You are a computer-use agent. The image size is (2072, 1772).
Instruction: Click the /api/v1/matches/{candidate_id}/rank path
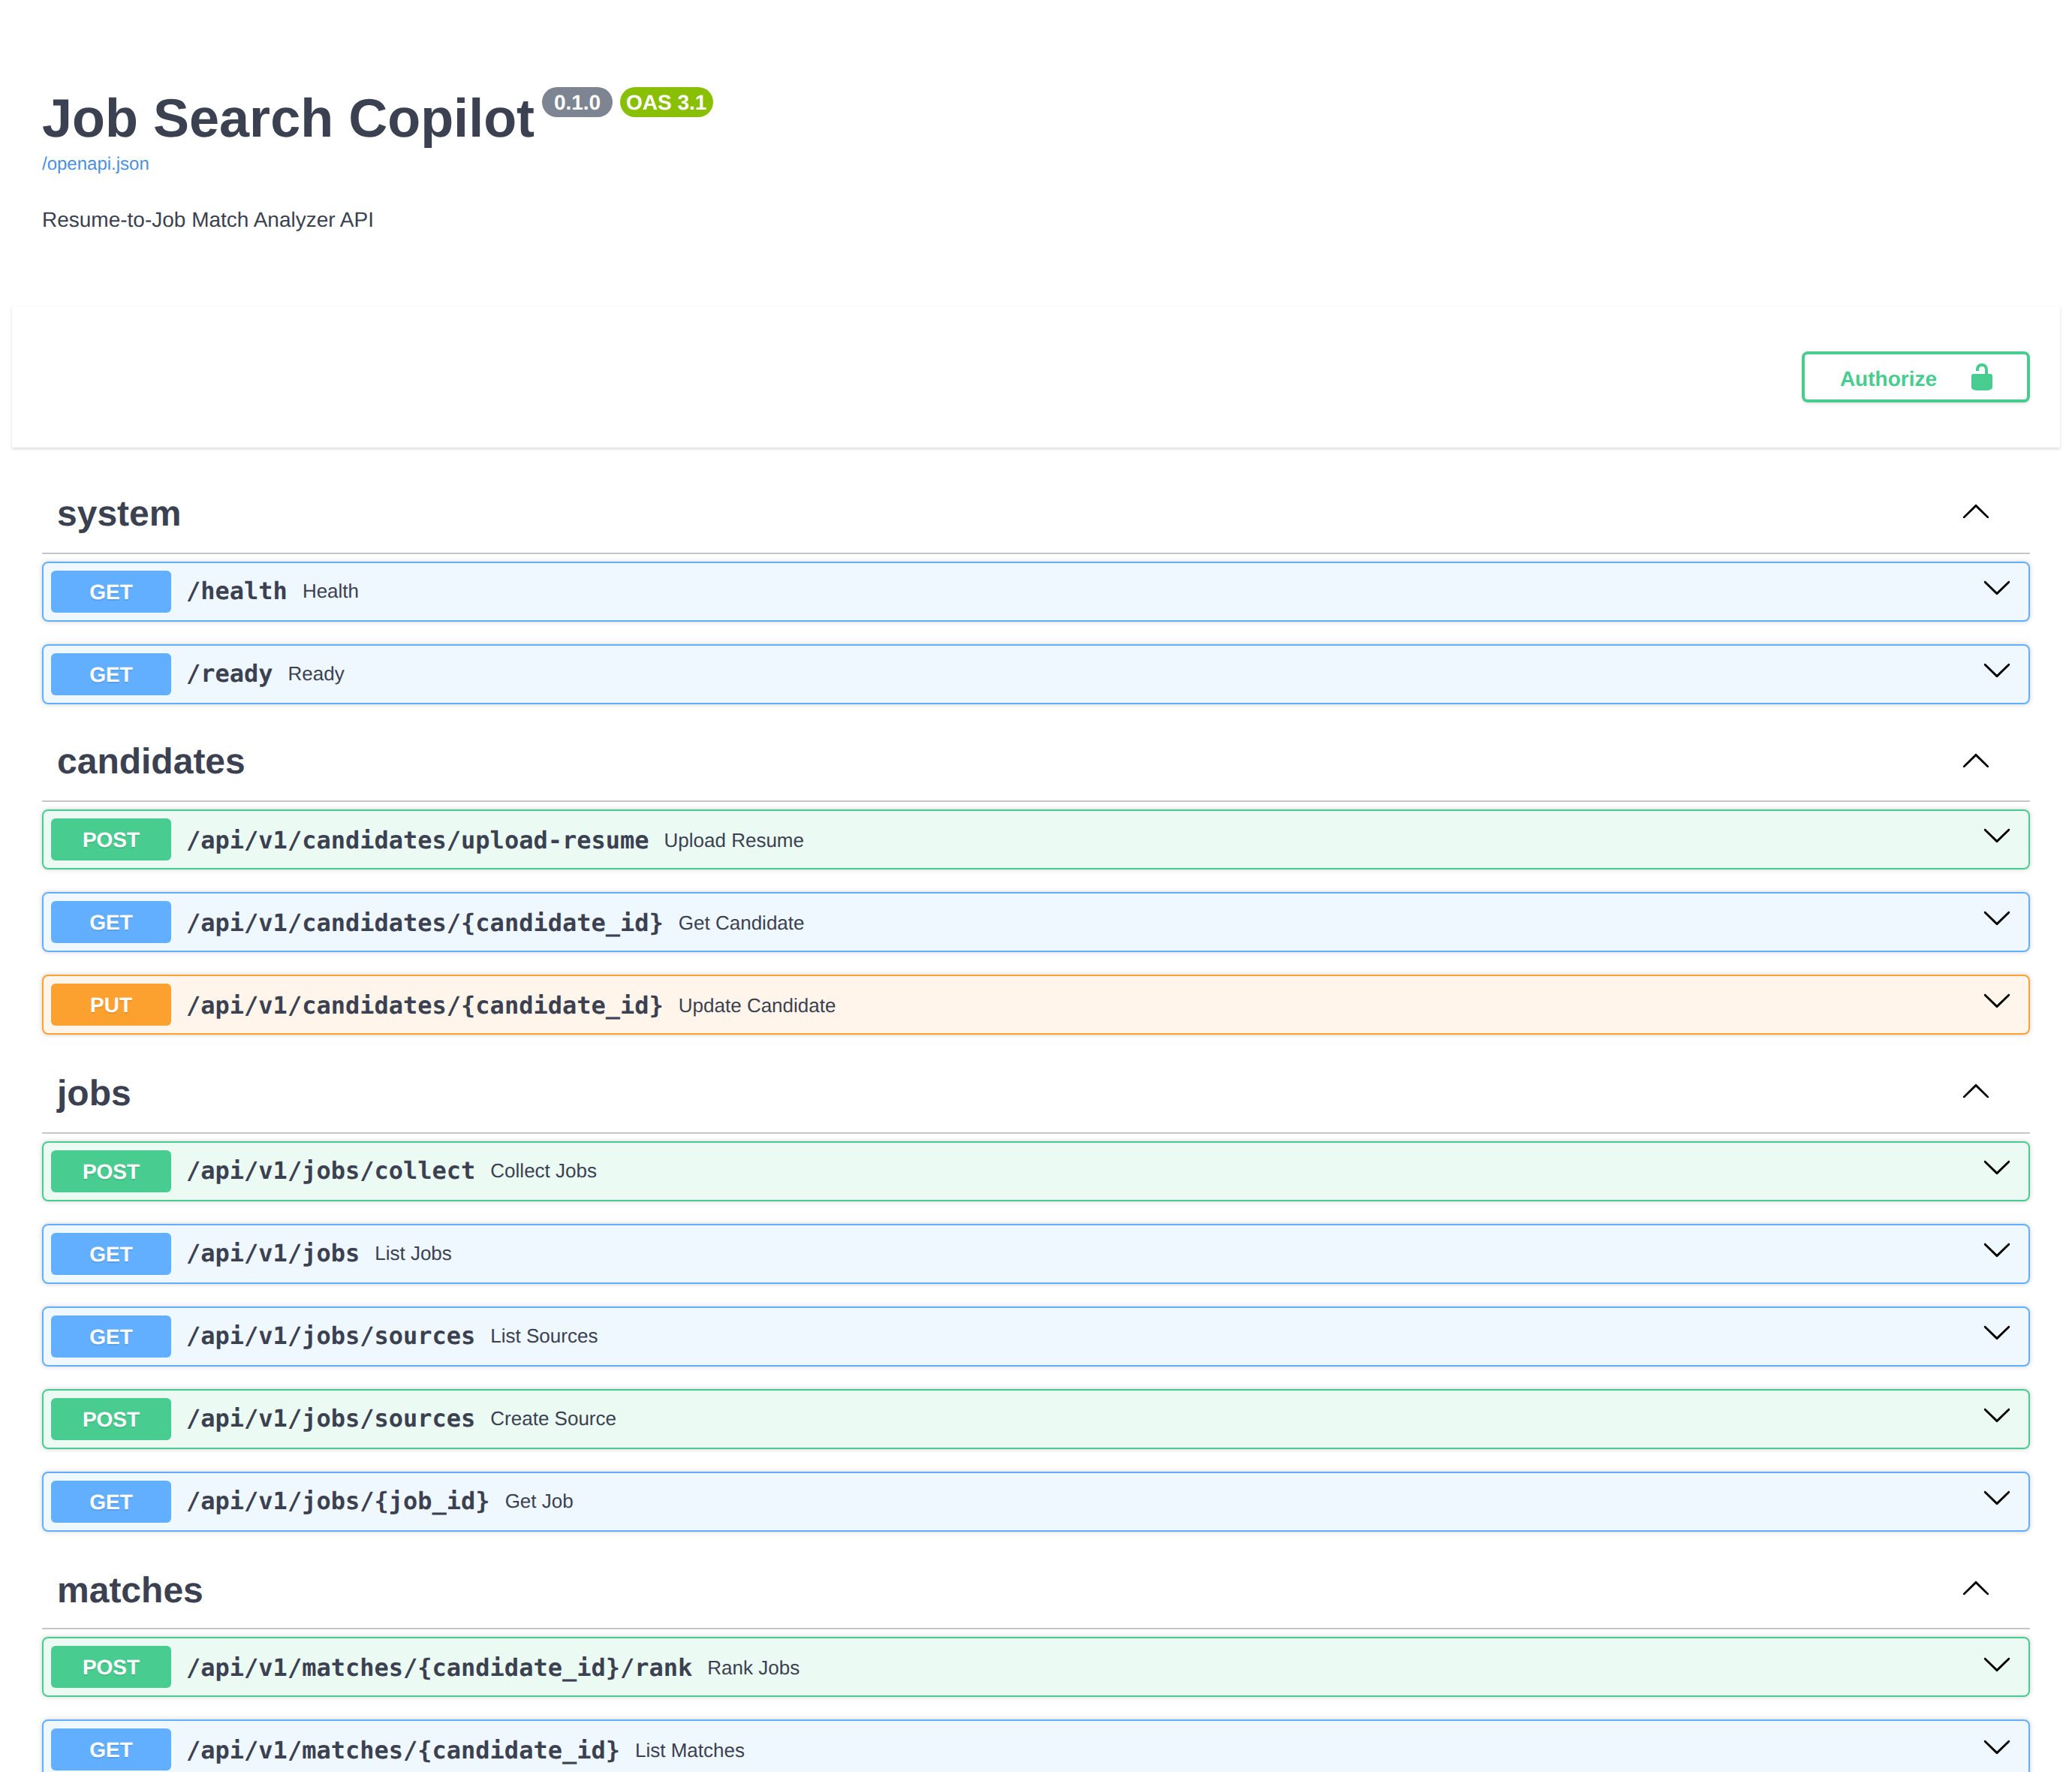[439, 1667]
